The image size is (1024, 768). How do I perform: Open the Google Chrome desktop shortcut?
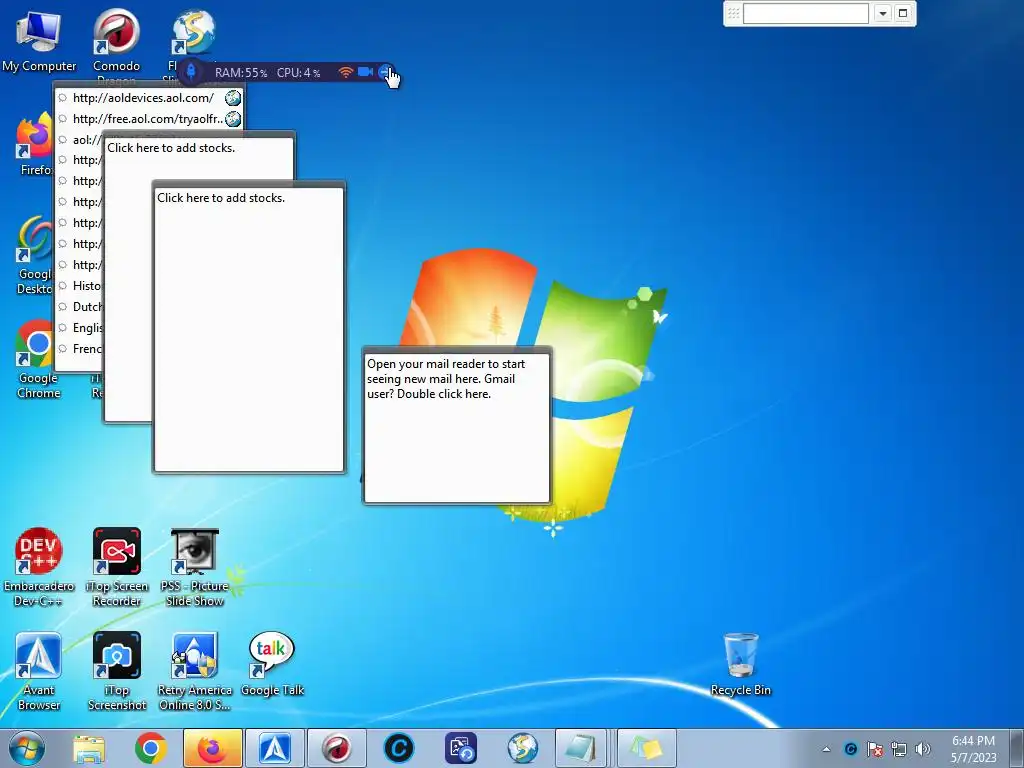39,358
